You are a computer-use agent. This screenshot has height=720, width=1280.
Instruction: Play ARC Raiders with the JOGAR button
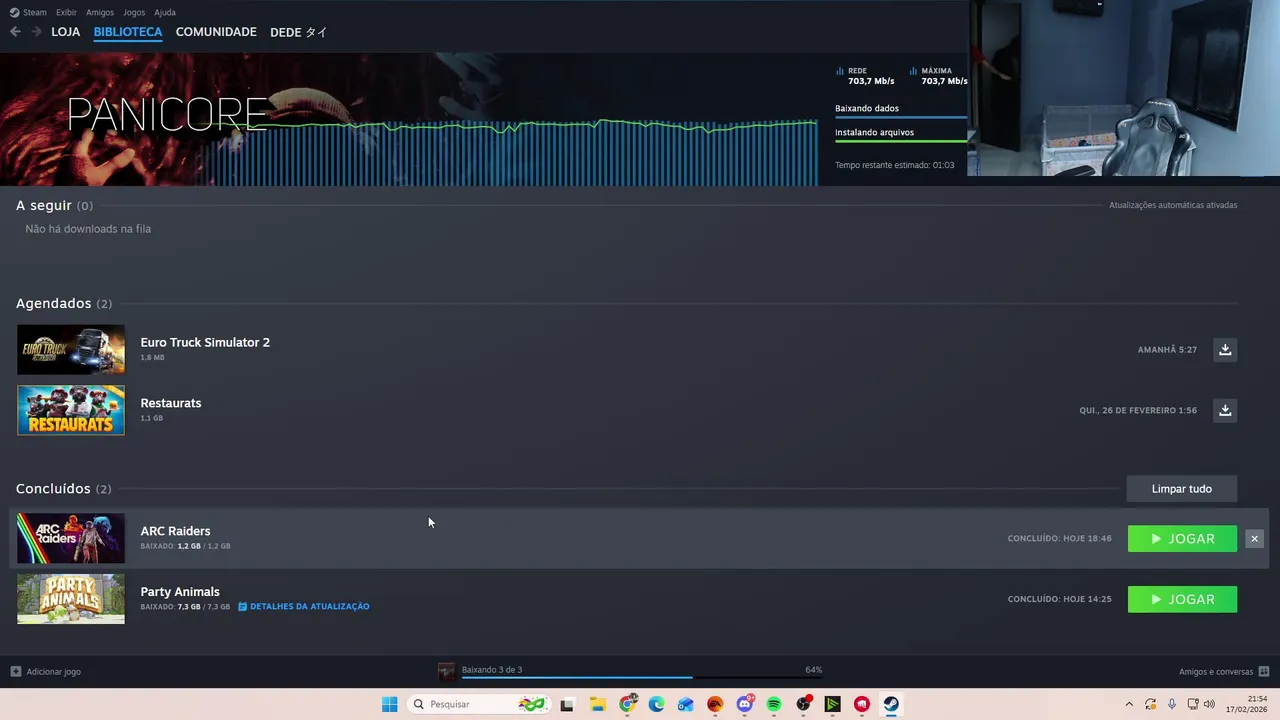1182,539
